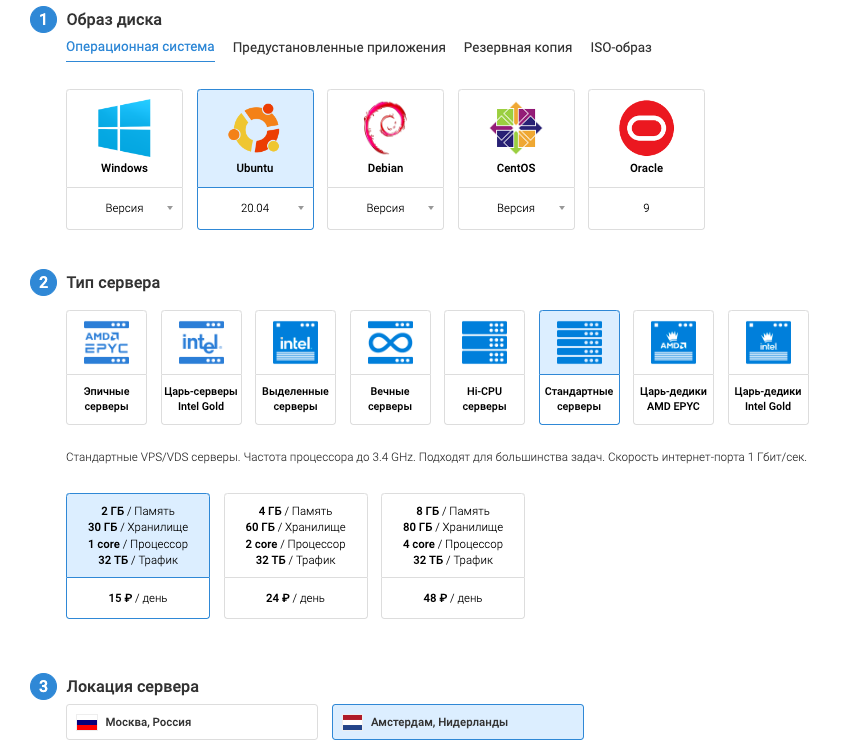Viewport: 849px width, 751px height.
Task: Choose the 8 ГБ plan at 48 ₽
Action: [454, 555]
